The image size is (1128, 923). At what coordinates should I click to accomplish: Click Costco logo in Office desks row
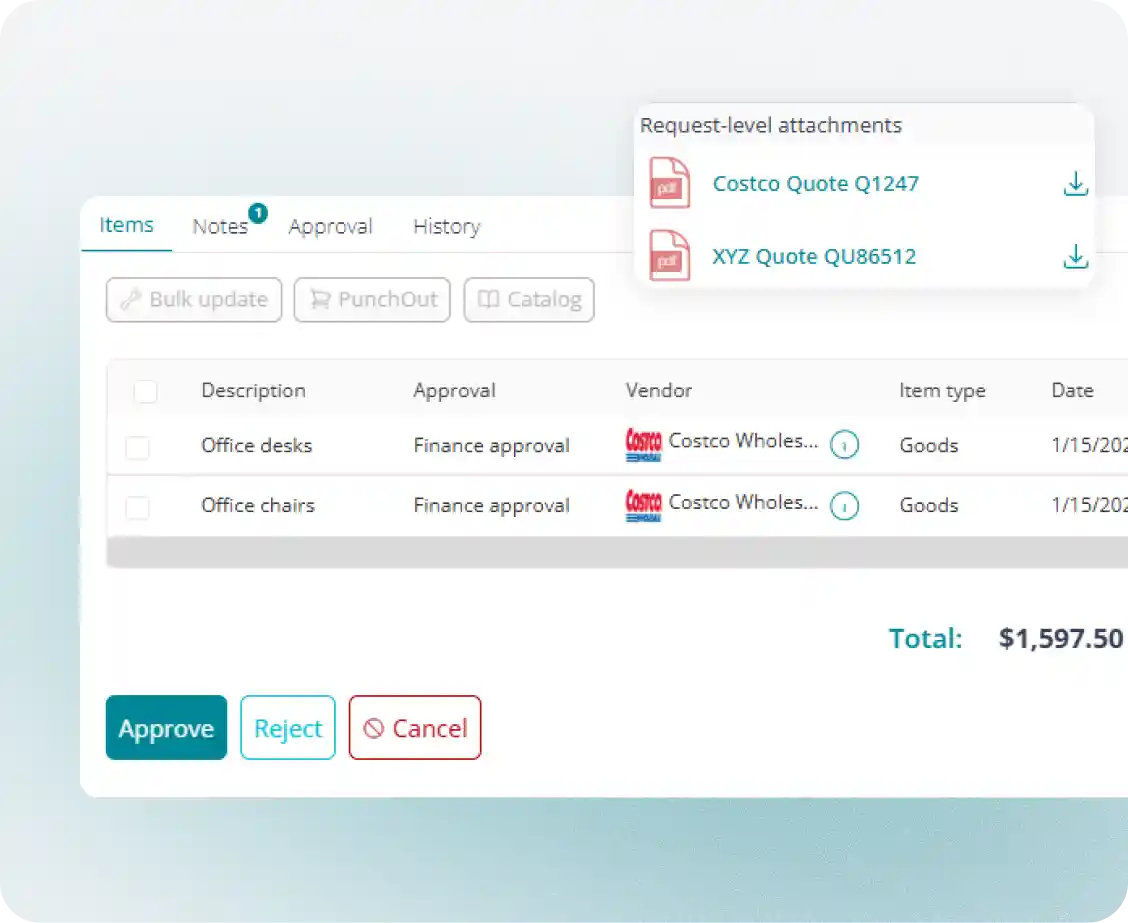(643, 445)
